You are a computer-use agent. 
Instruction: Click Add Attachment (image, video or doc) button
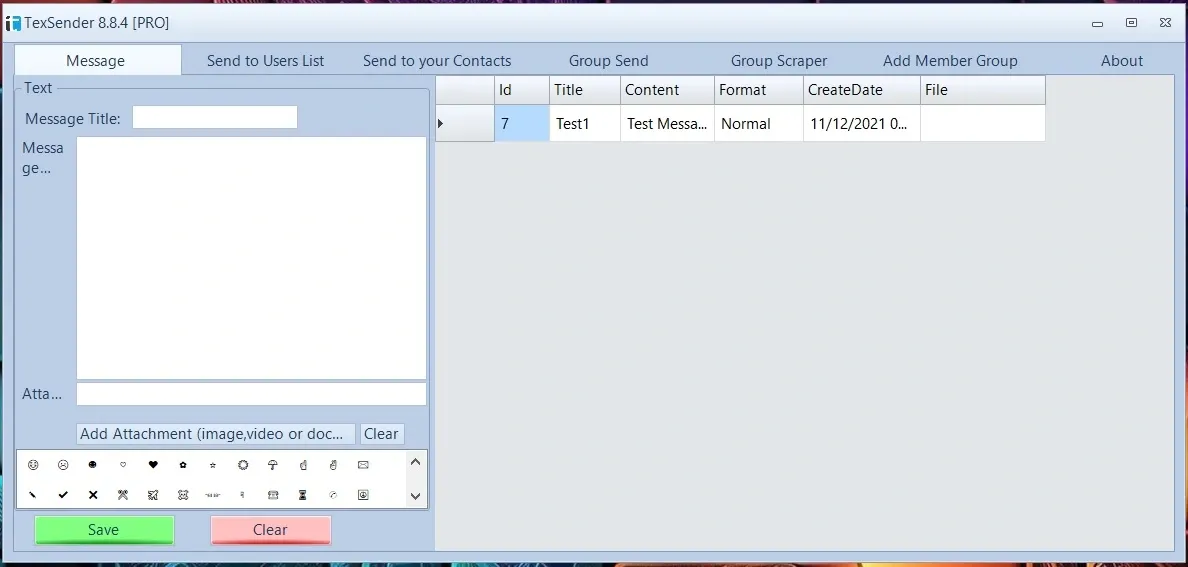(x=216, y=434)
